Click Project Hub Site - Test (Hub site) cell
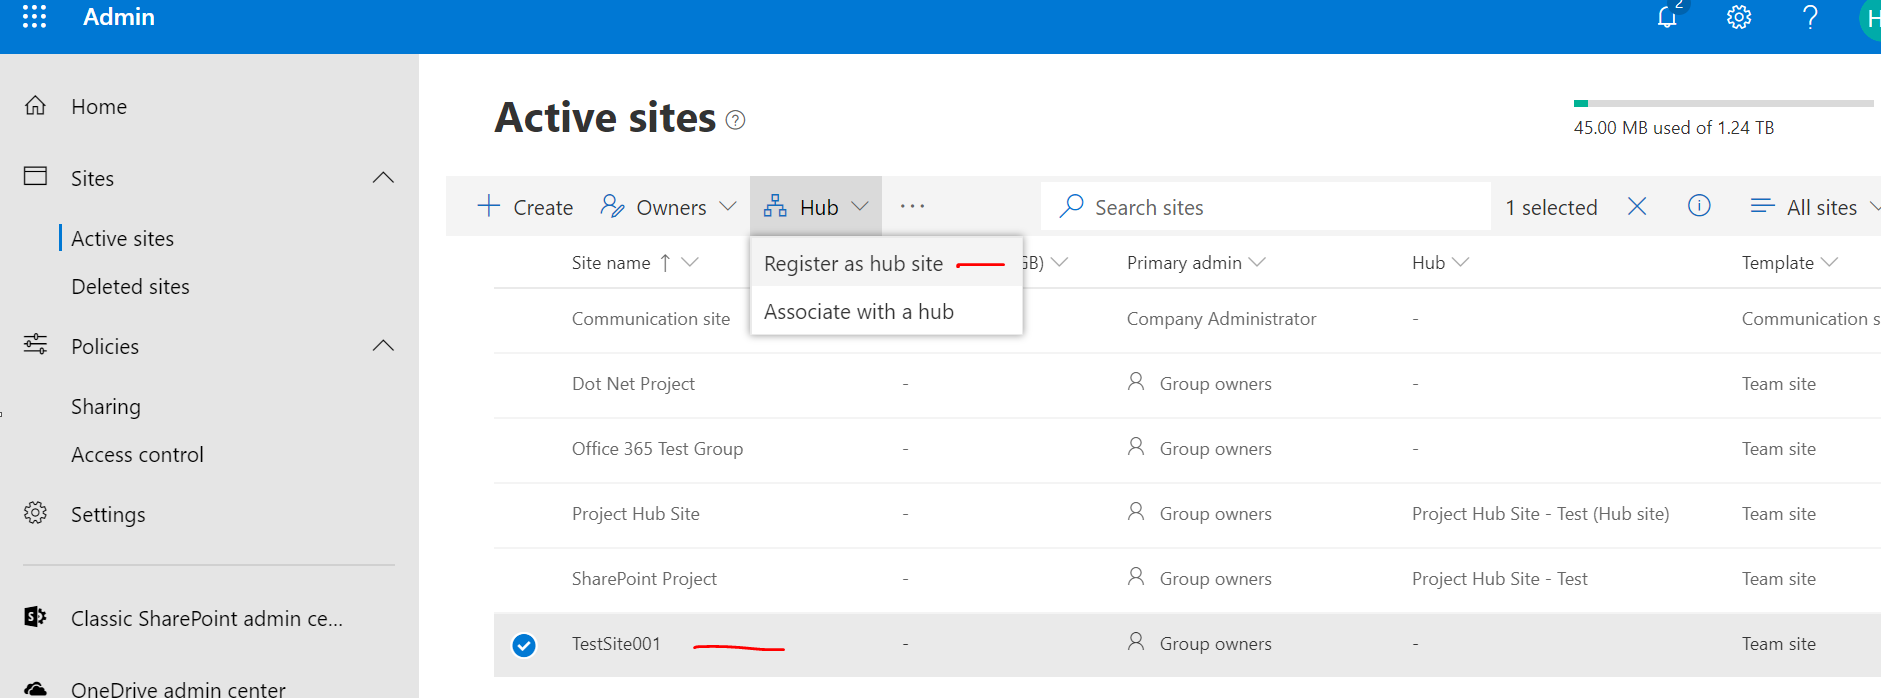Screen dimensions: 1881x698 pos(1540,513)
